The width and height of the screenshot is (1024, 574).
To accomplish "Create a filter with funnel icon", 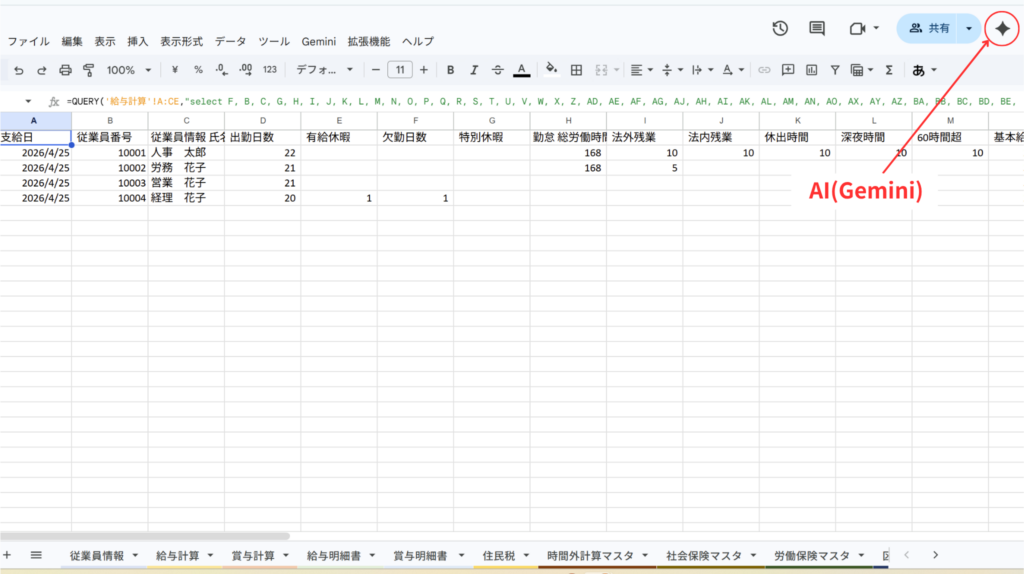I will point(834,70).
